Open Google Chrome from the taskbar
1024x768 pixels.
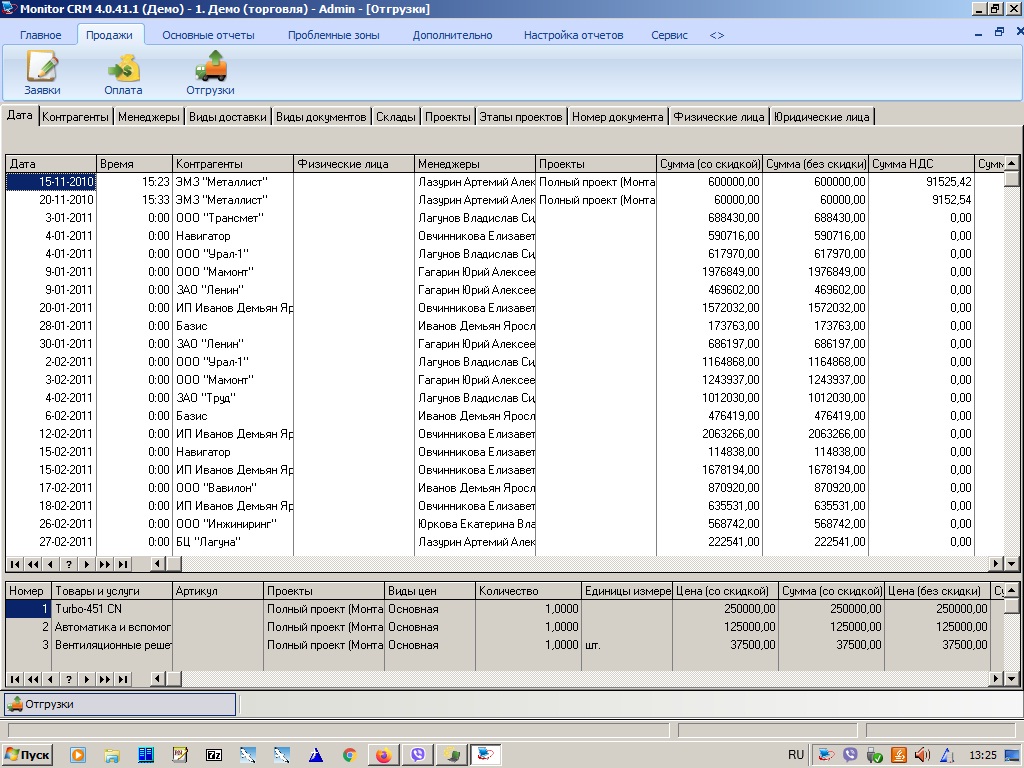coord(349,755)
